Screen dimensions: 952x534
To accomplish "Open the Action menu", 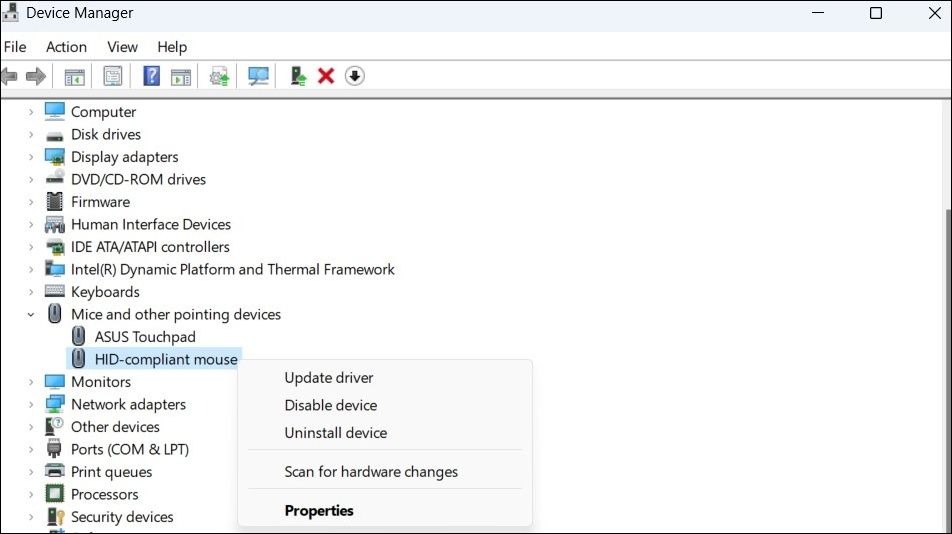I will click(x=66, y=47).
